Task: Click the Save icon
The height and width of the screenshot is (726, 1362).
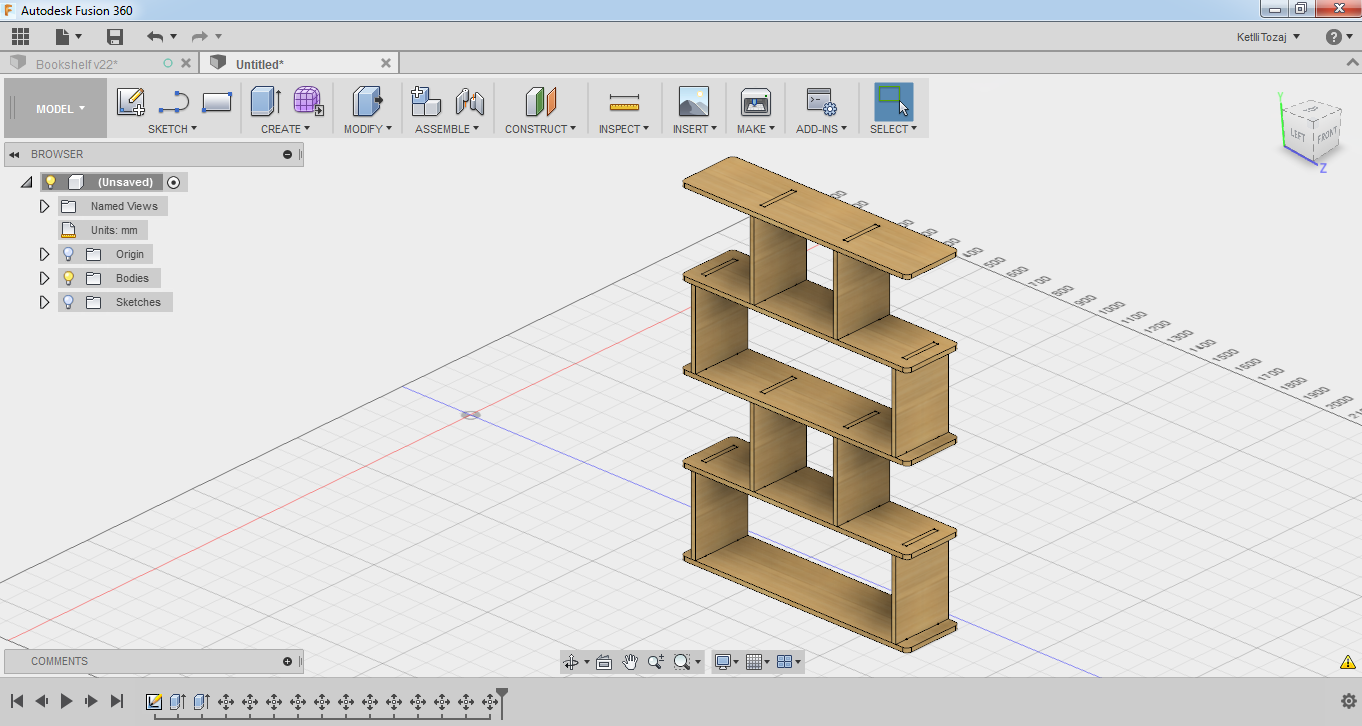Action: tap(115, 37)
